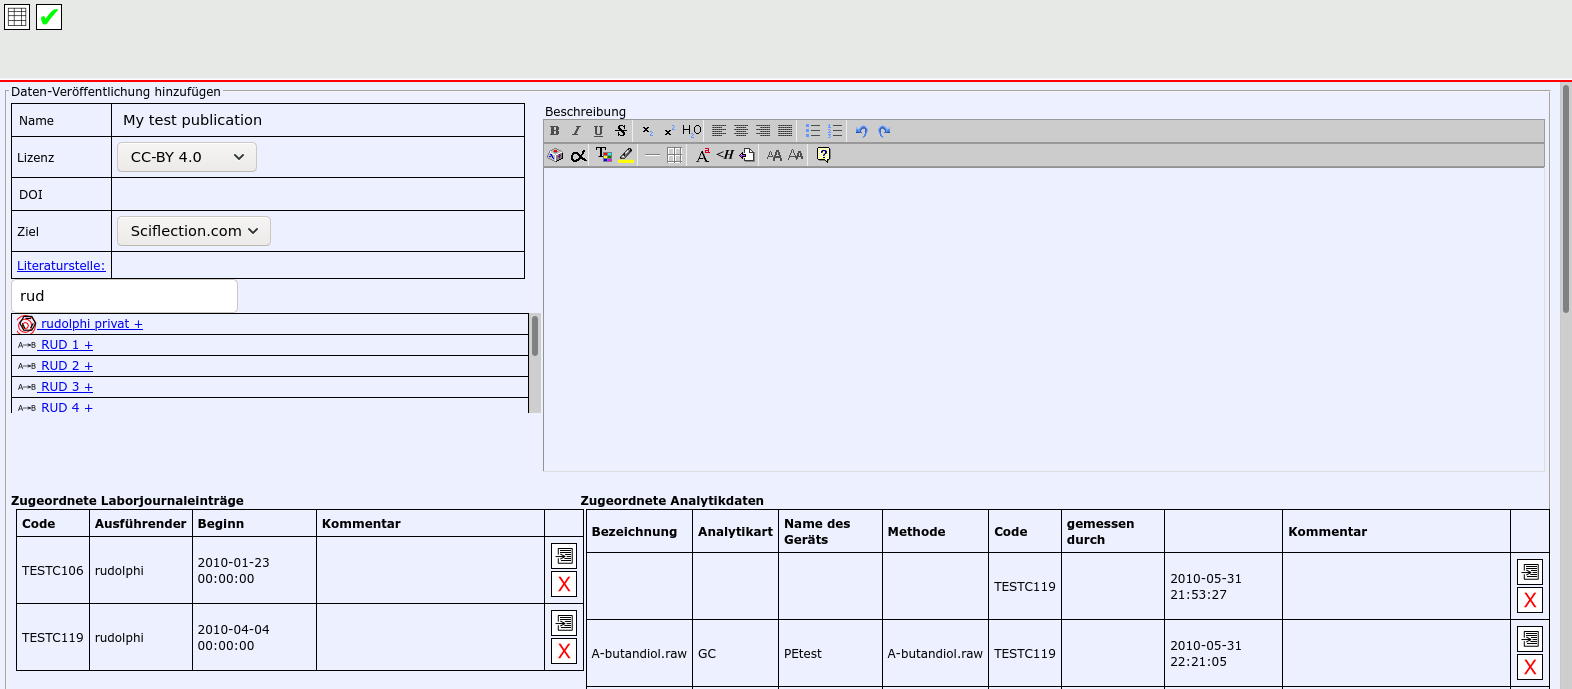Open details icon for A-butandiol.raw row

point(1530,639)
